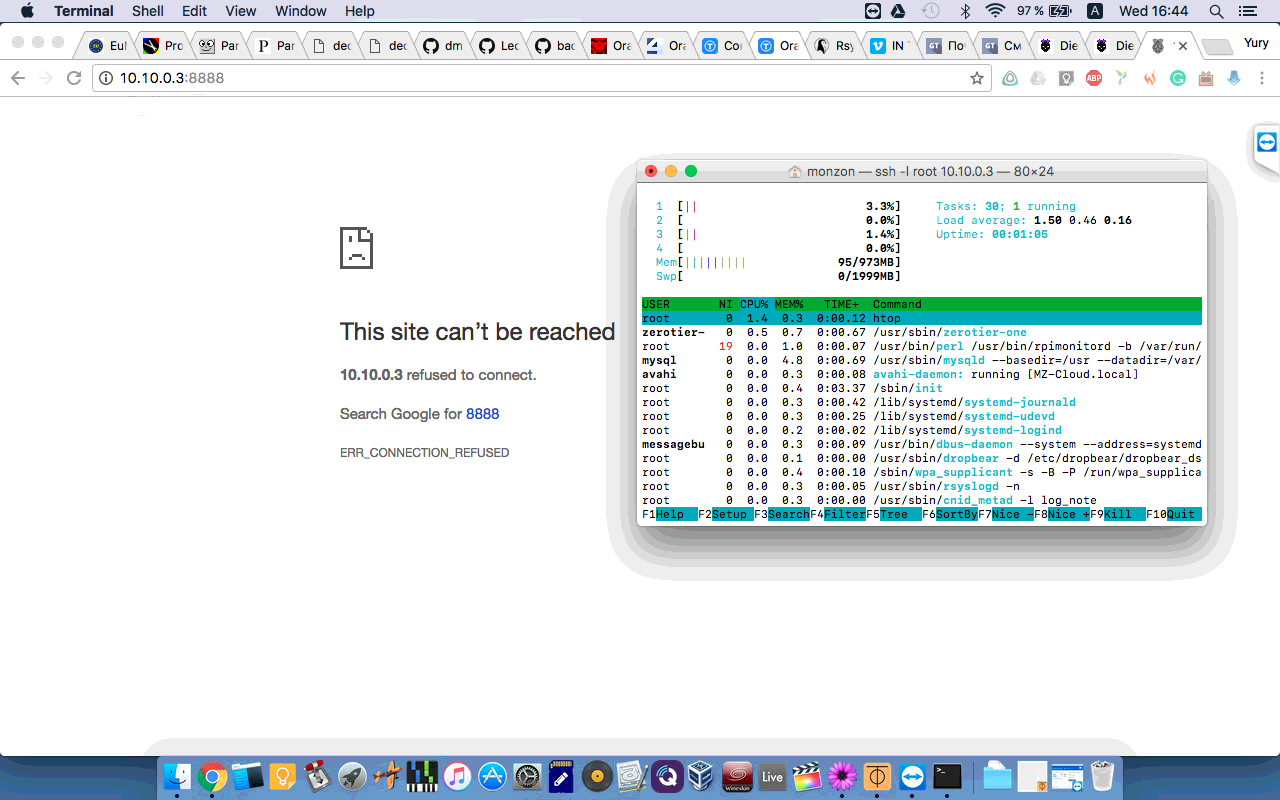Bookmark the page with the star icon
Viewport: 1280px width, 800px height.
pyautogui.click(x=976, y=78)
